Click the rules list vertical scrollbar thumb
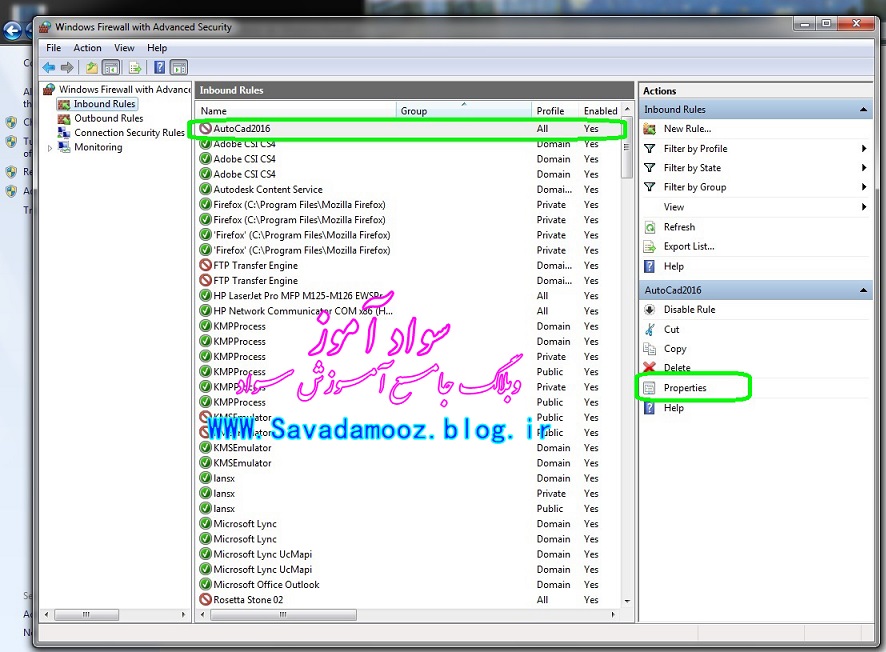Screen dimensions: 886x652 (x=627, y=148)
